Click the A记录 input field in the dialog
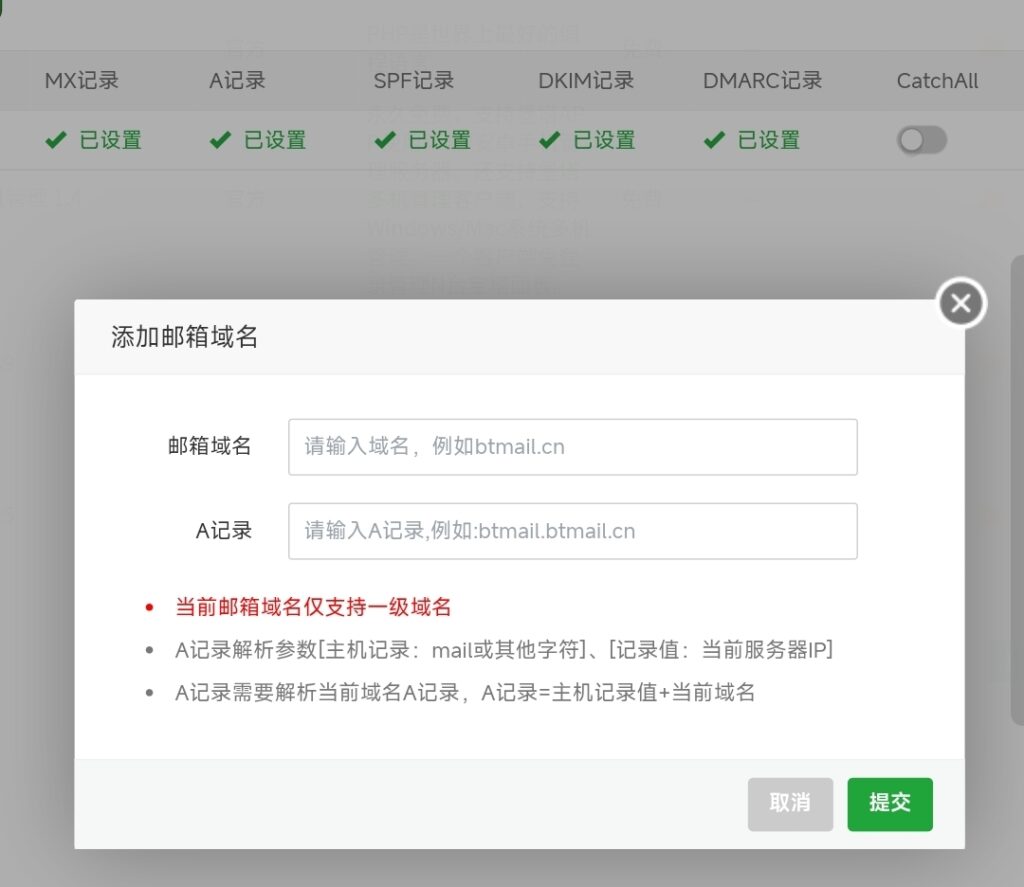This screenshot has width=1024, height=887. click(572, 531)
